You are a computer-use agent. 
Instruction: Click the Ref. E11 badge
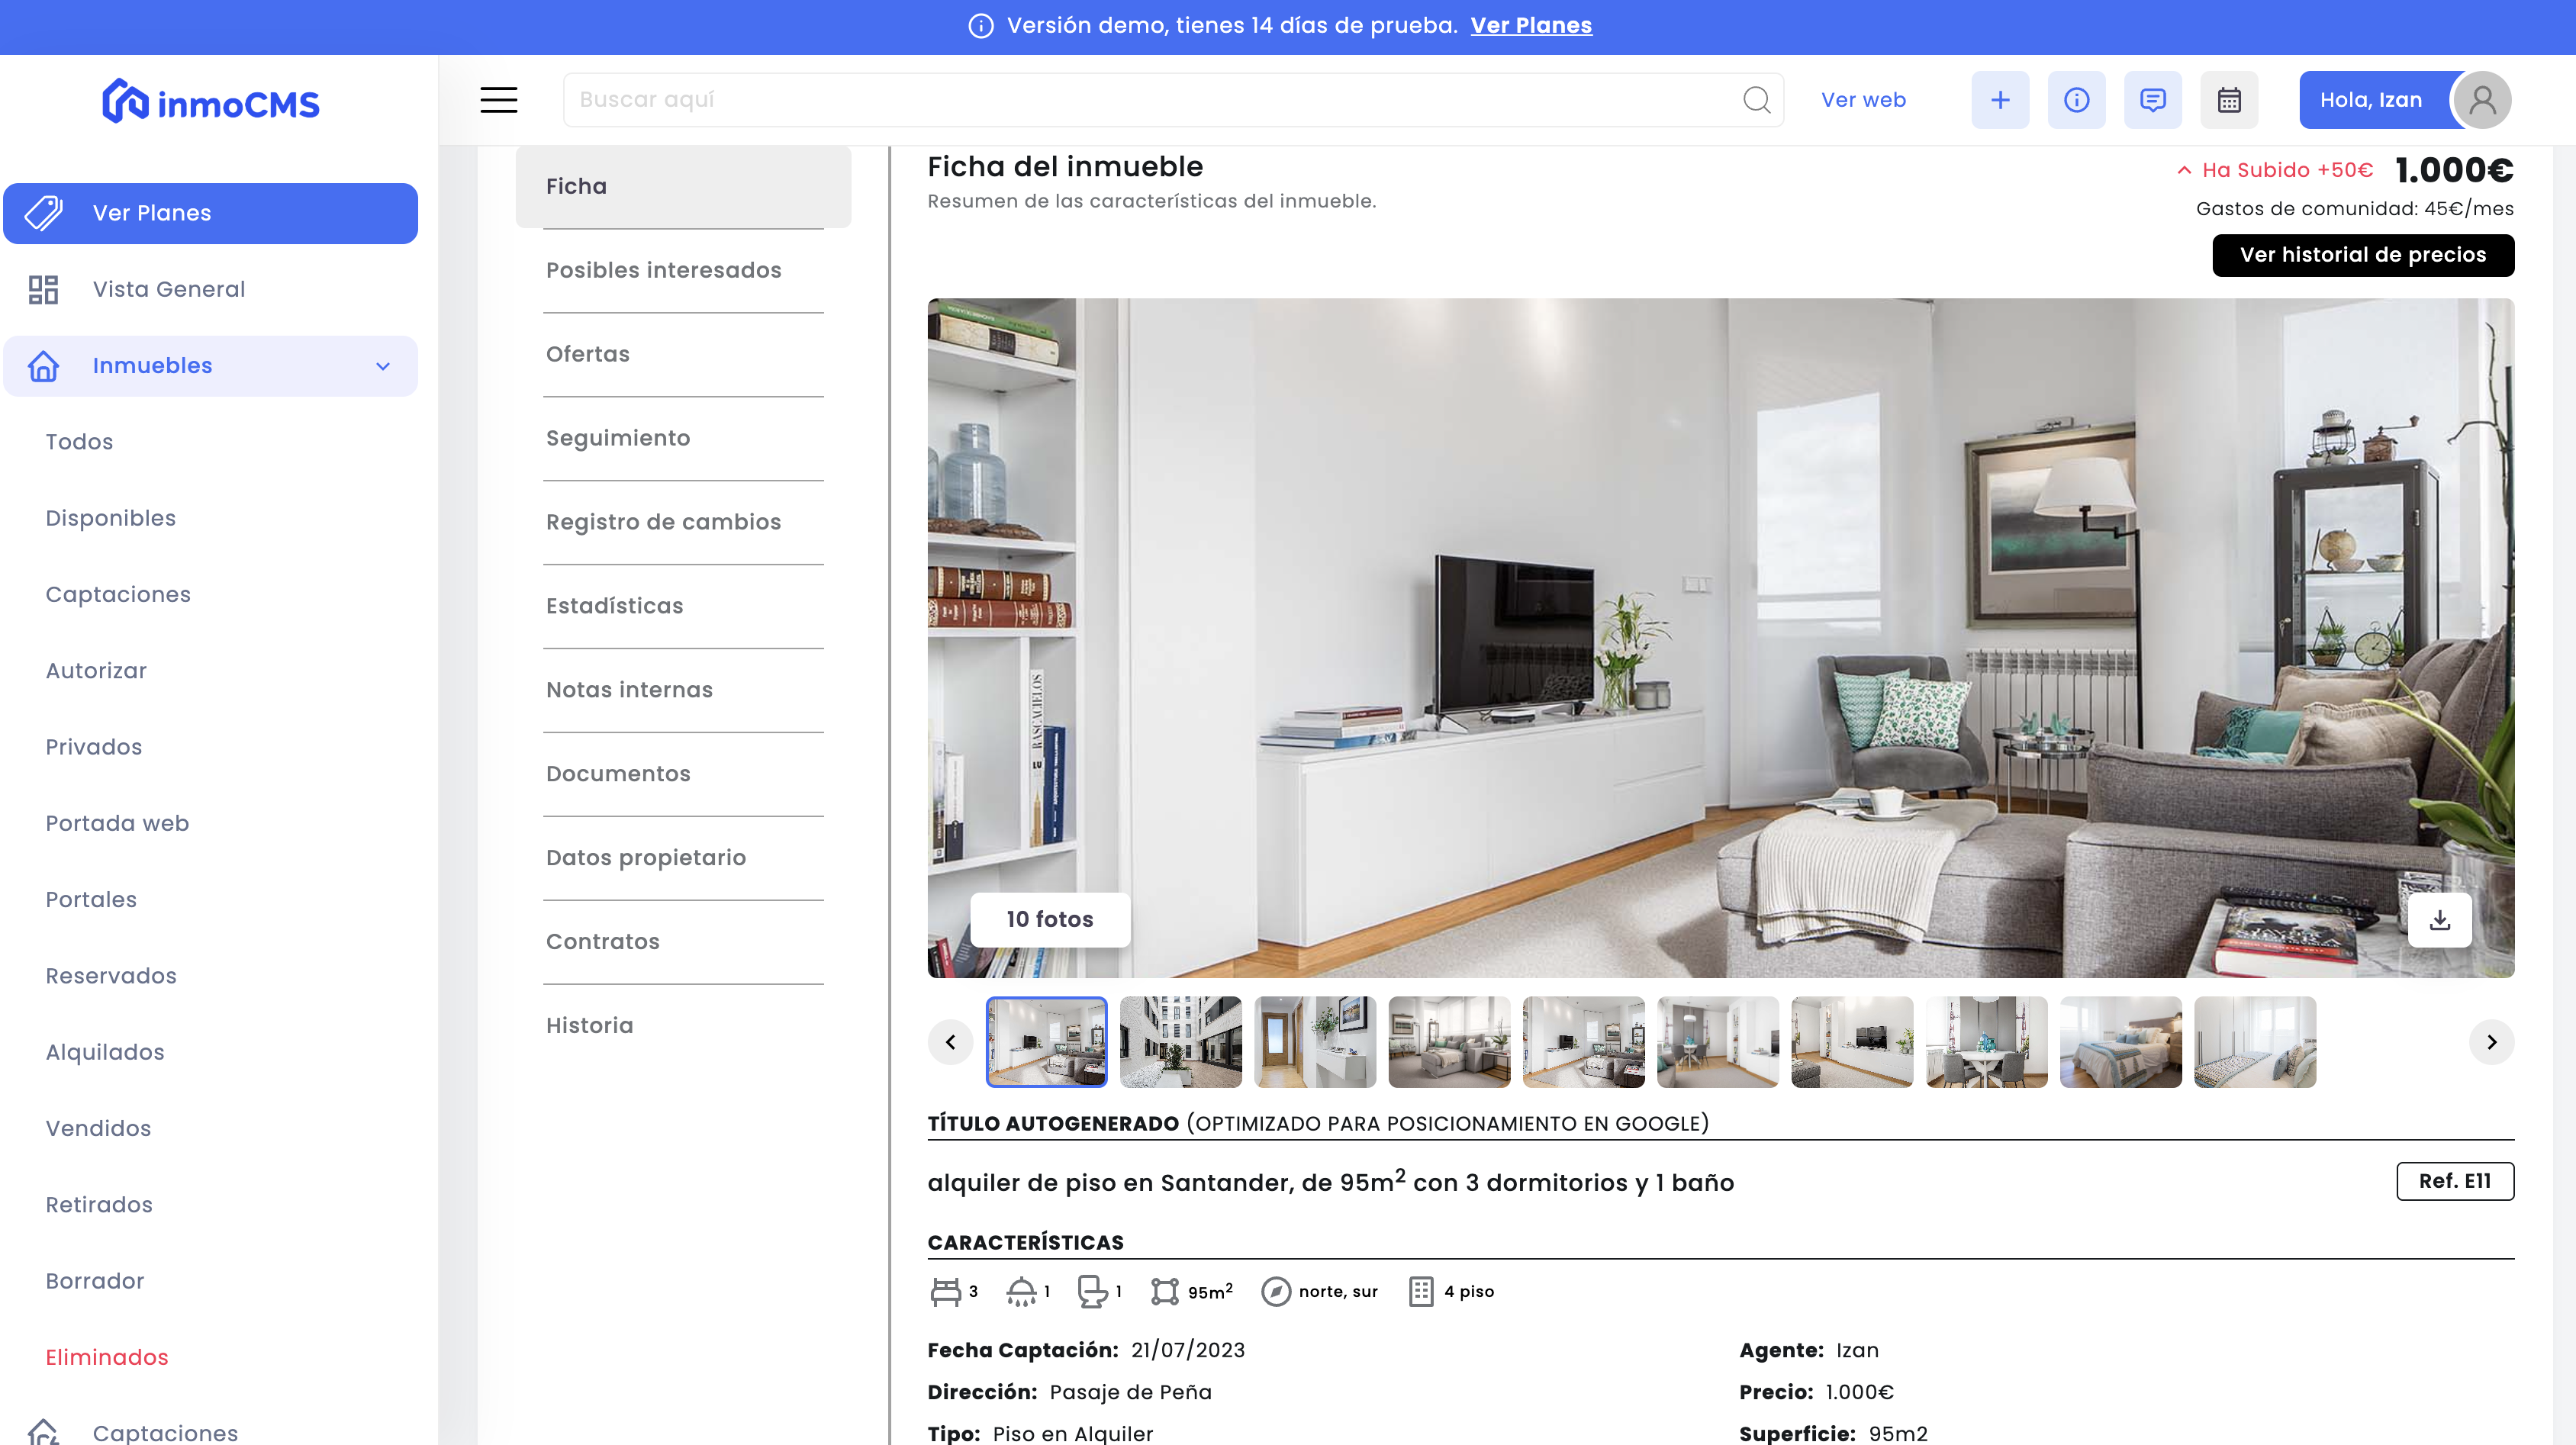point(2455,1182)
